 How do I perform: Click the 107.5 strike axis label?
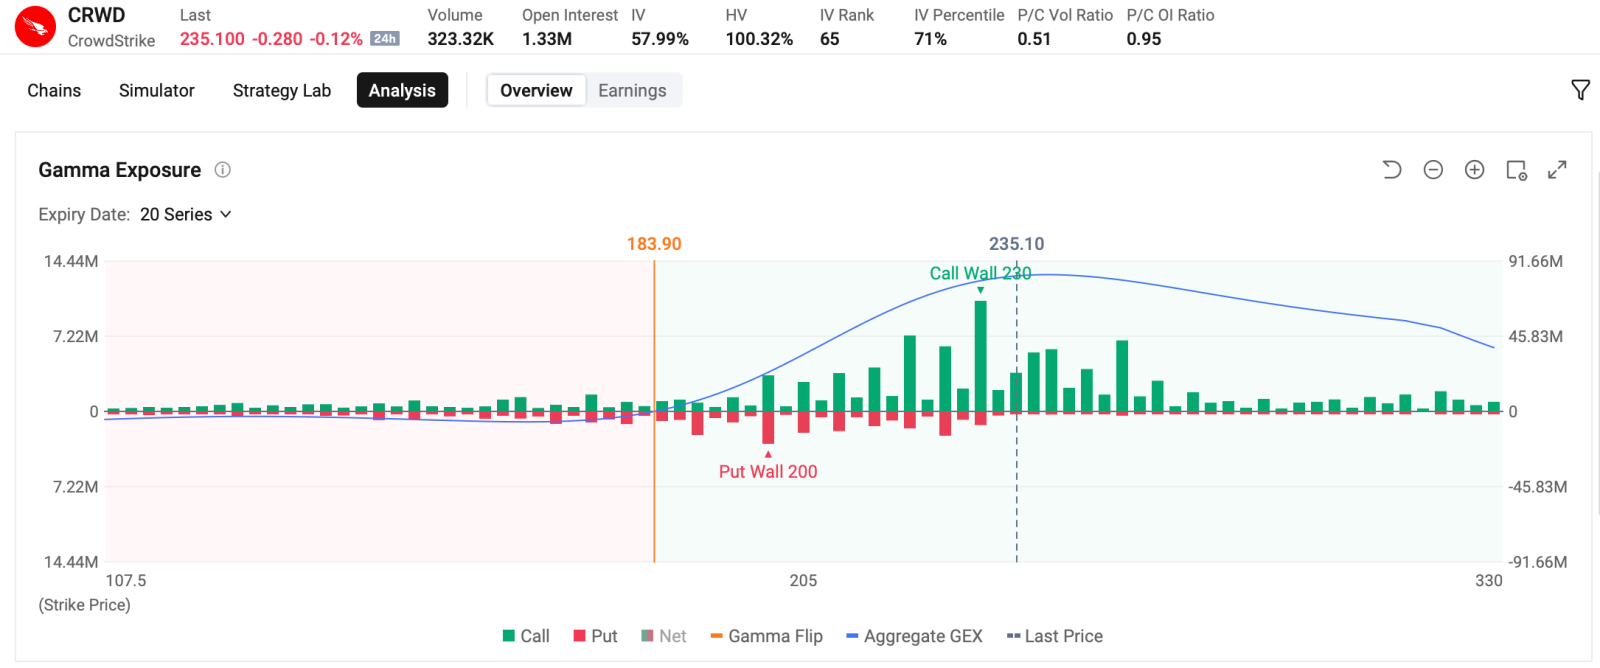126,580
